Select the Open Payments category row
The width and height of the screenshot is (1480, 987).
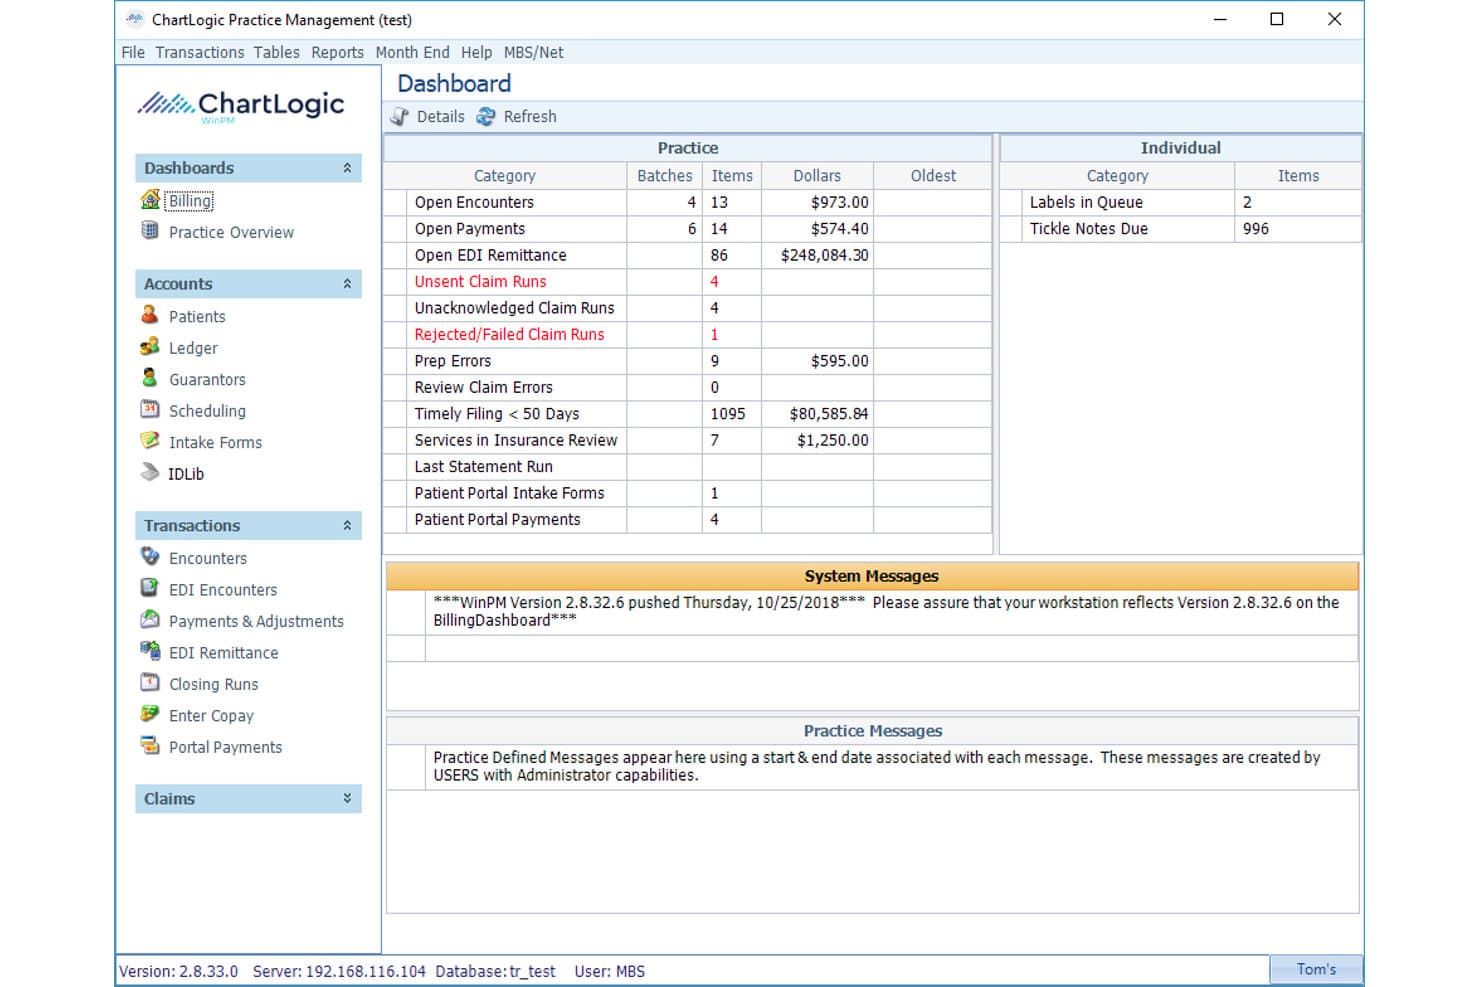point(688,228)
